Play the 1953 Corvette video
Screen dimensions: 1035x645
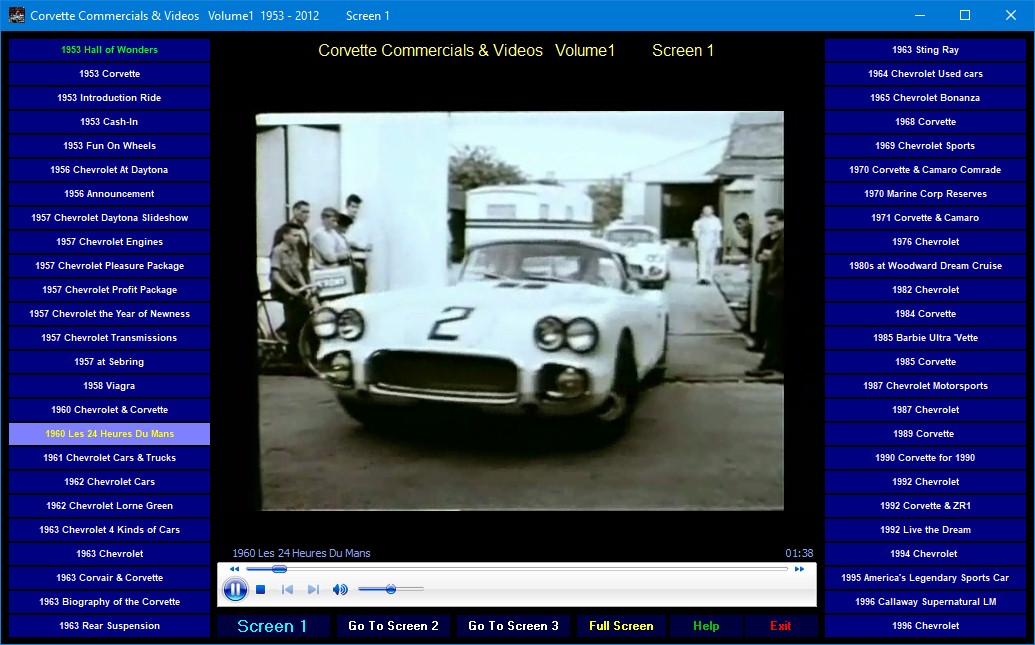(110, 74)
